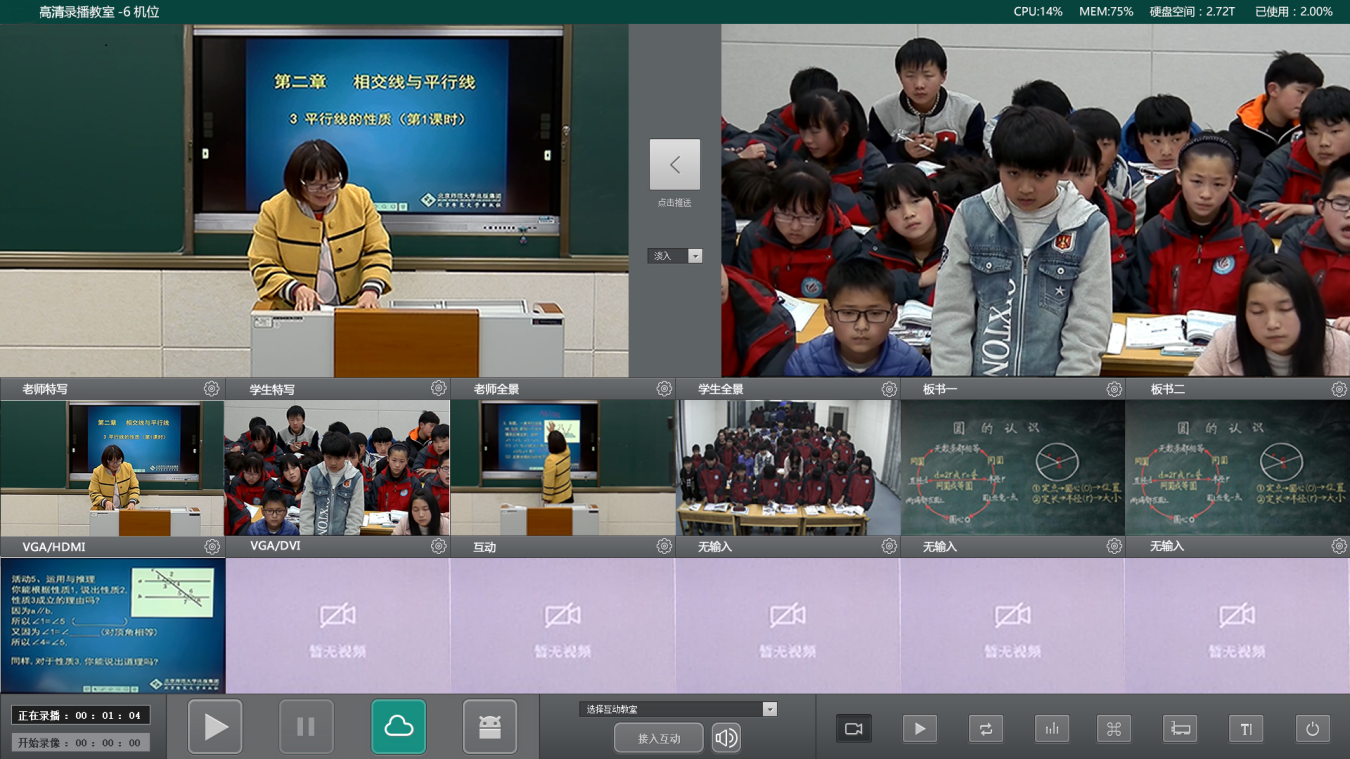The image size is (1350, 759).
Task: Open the bar chart audio levels icon
Action: point(1051,729)
